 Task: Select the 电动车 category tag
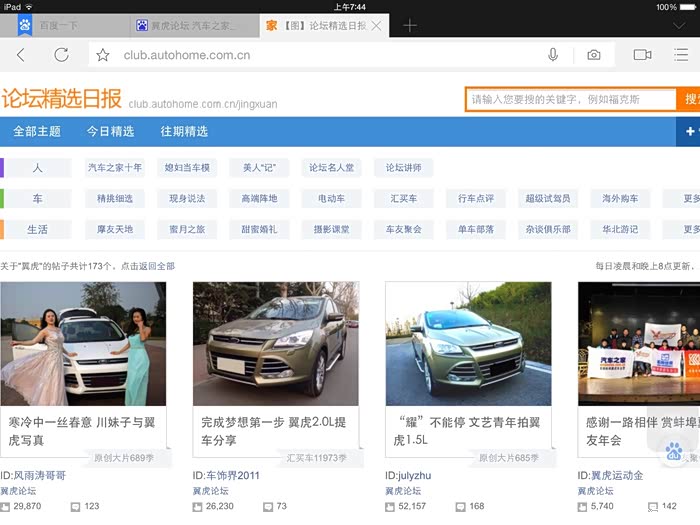331,199
